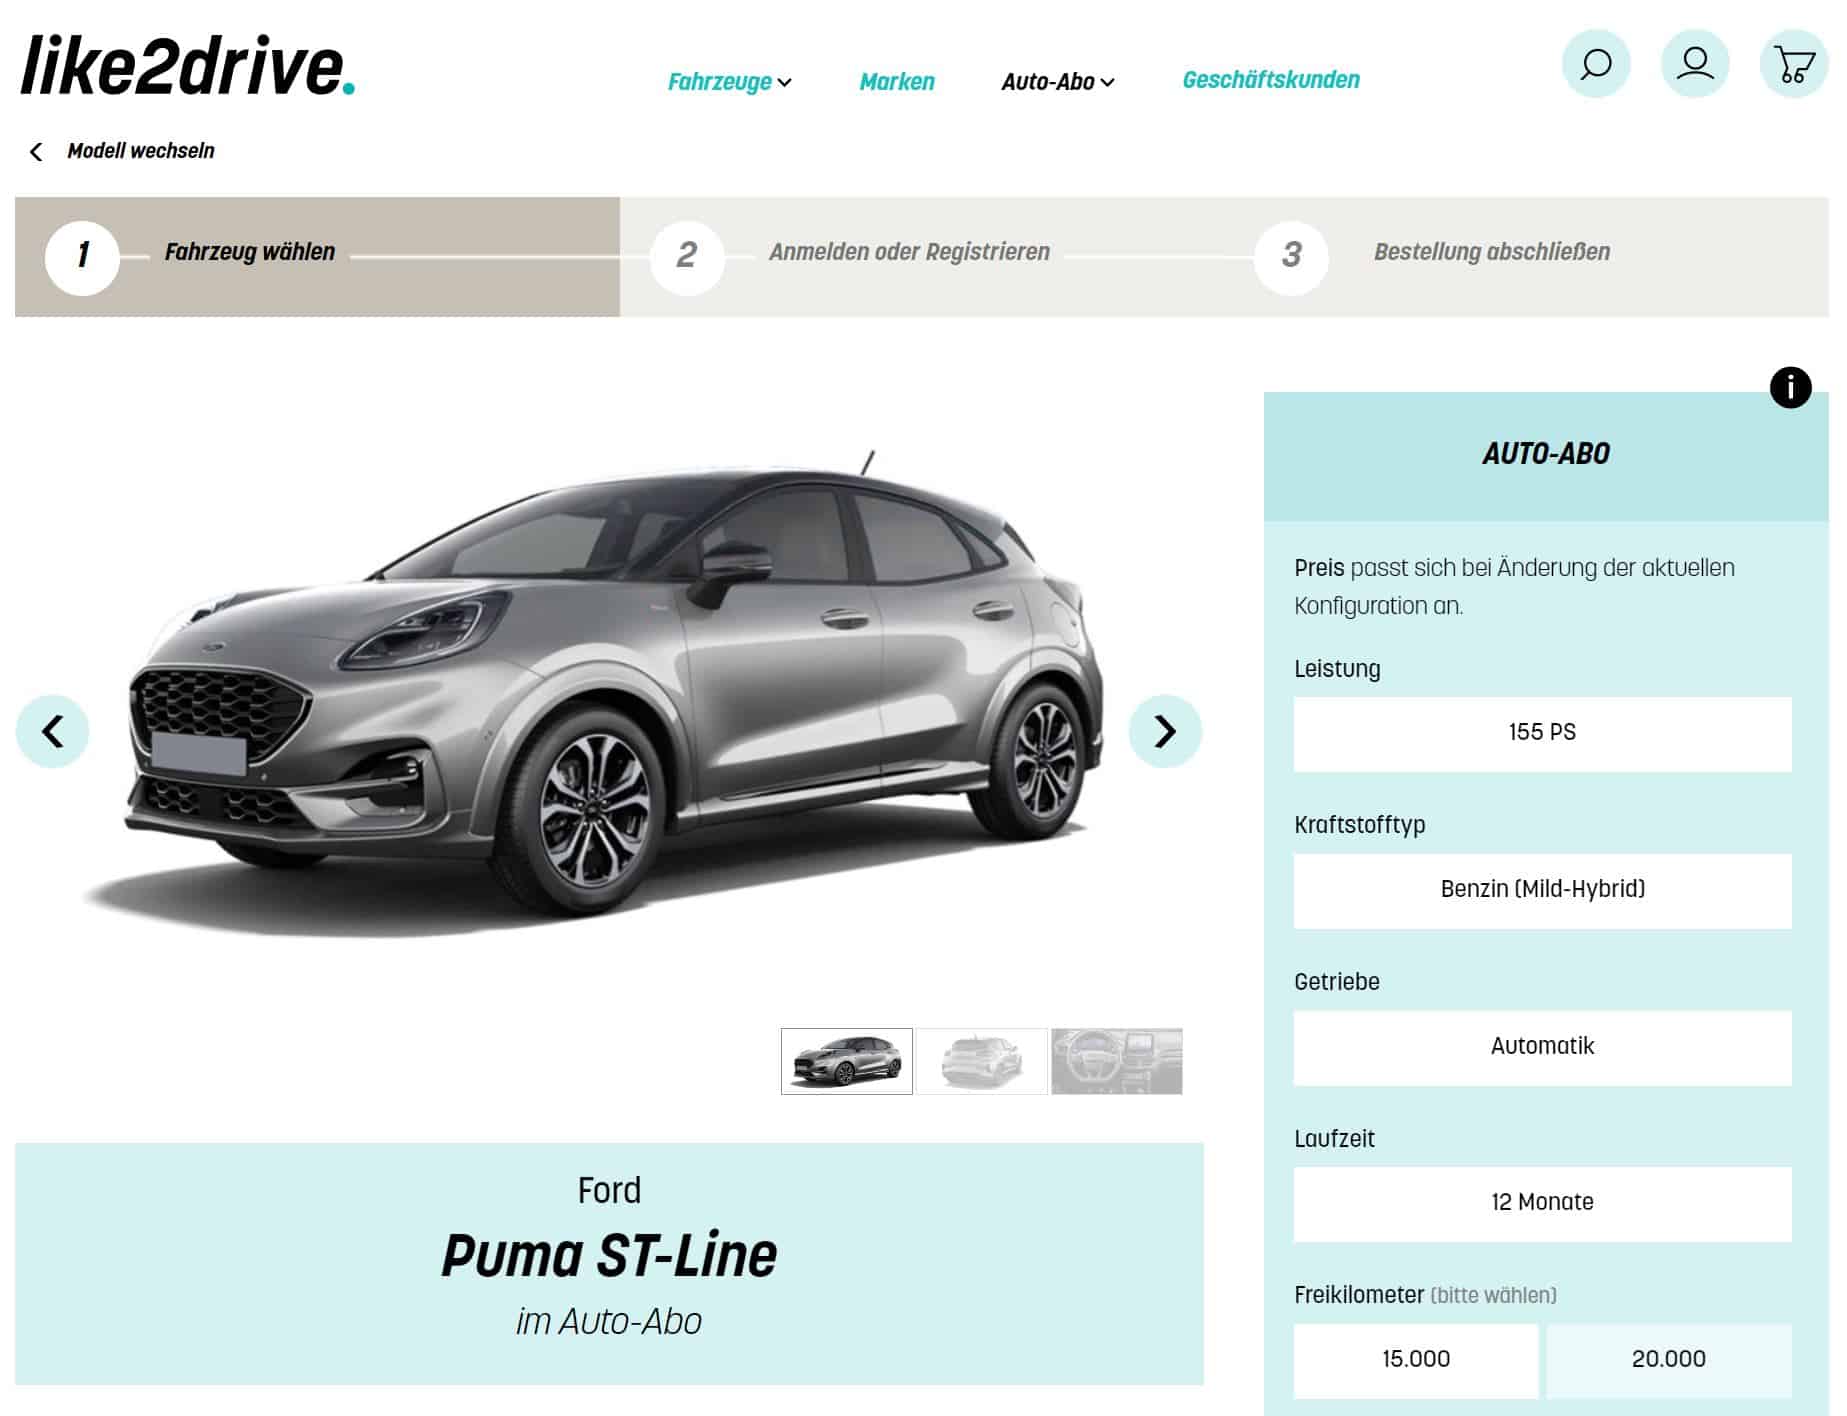Choose the 12 Monate Laufzeit option

coord(1542,1204)
